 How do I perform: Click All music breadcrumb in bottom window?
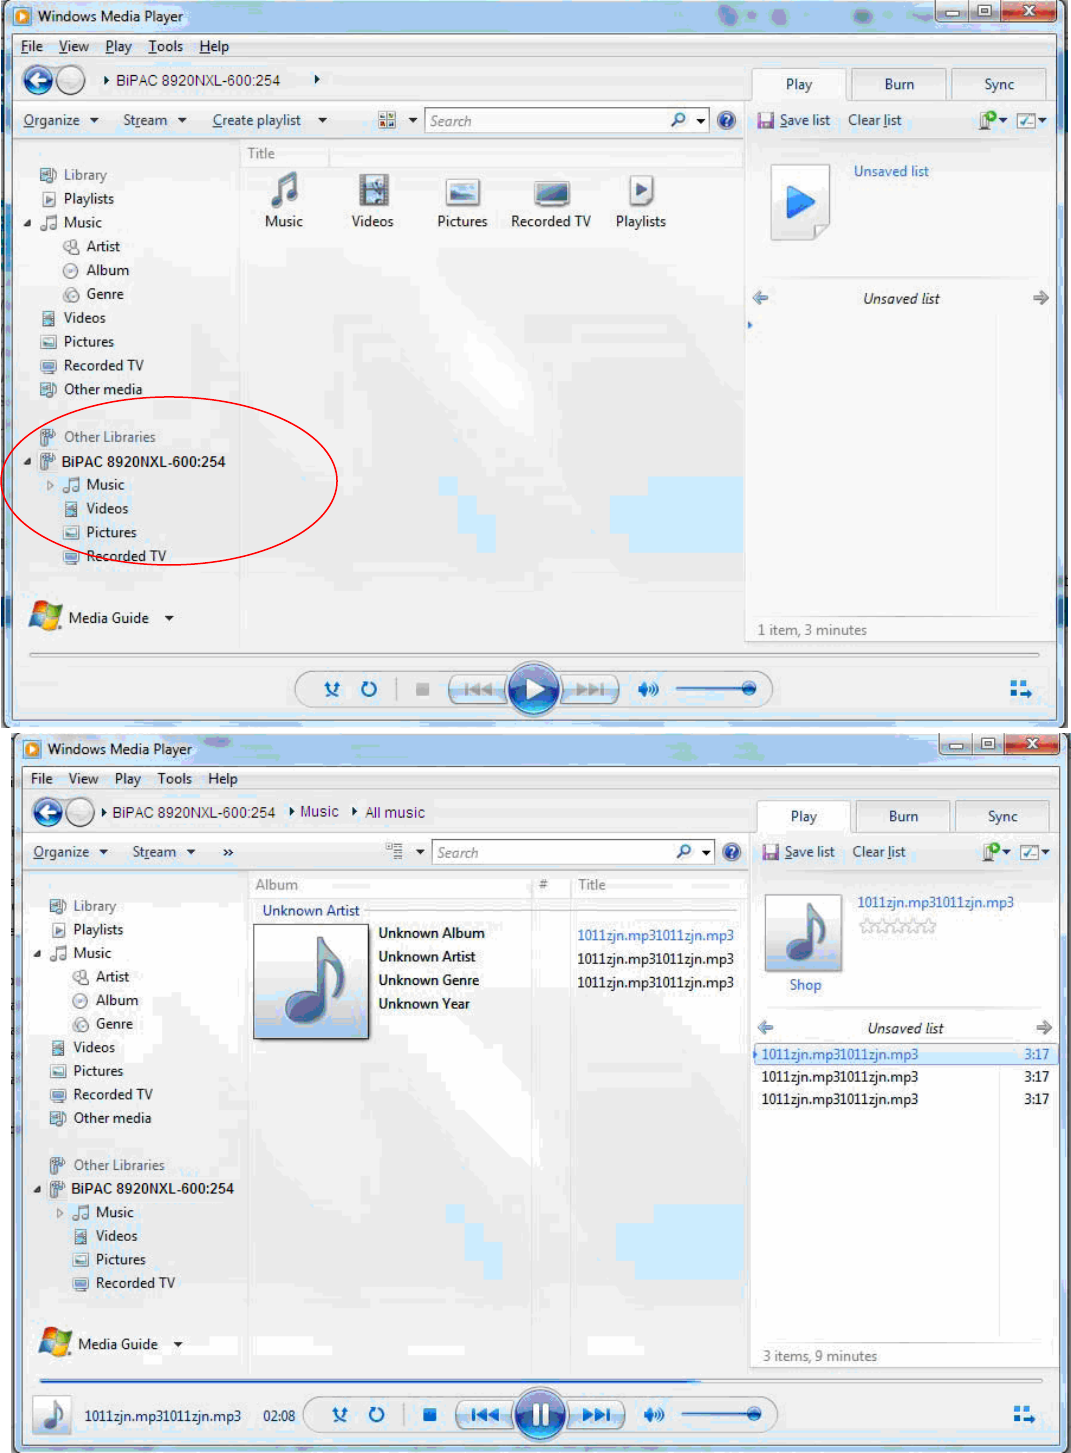pyautogui.click(x=395, y=812)
